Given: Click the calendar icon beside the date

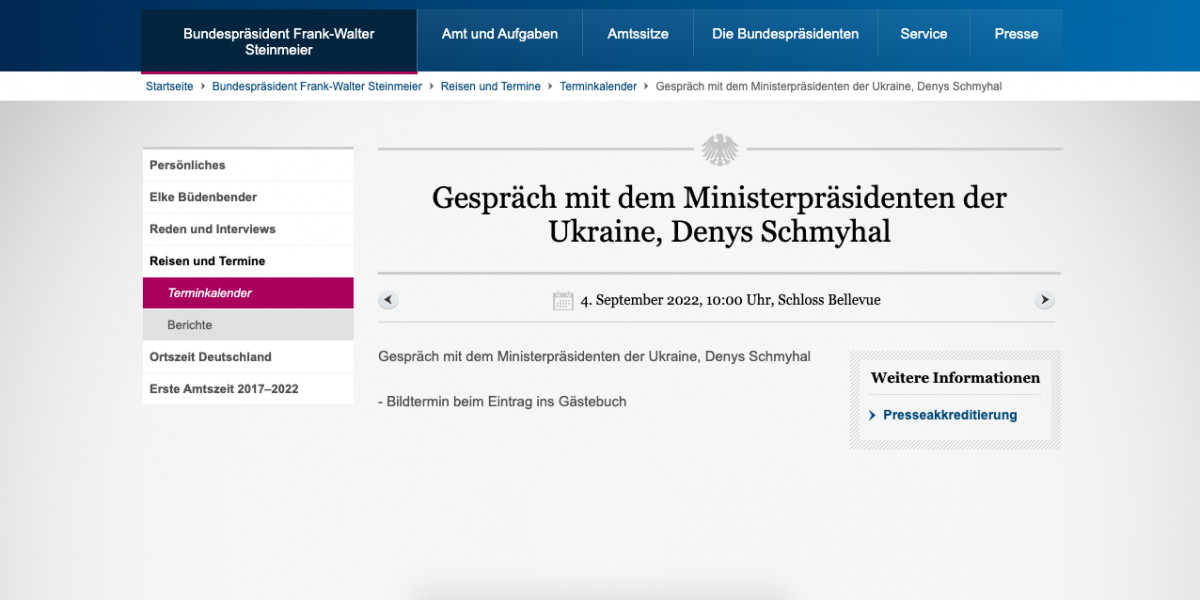Looking at the screenshot, I should point(563,300).
